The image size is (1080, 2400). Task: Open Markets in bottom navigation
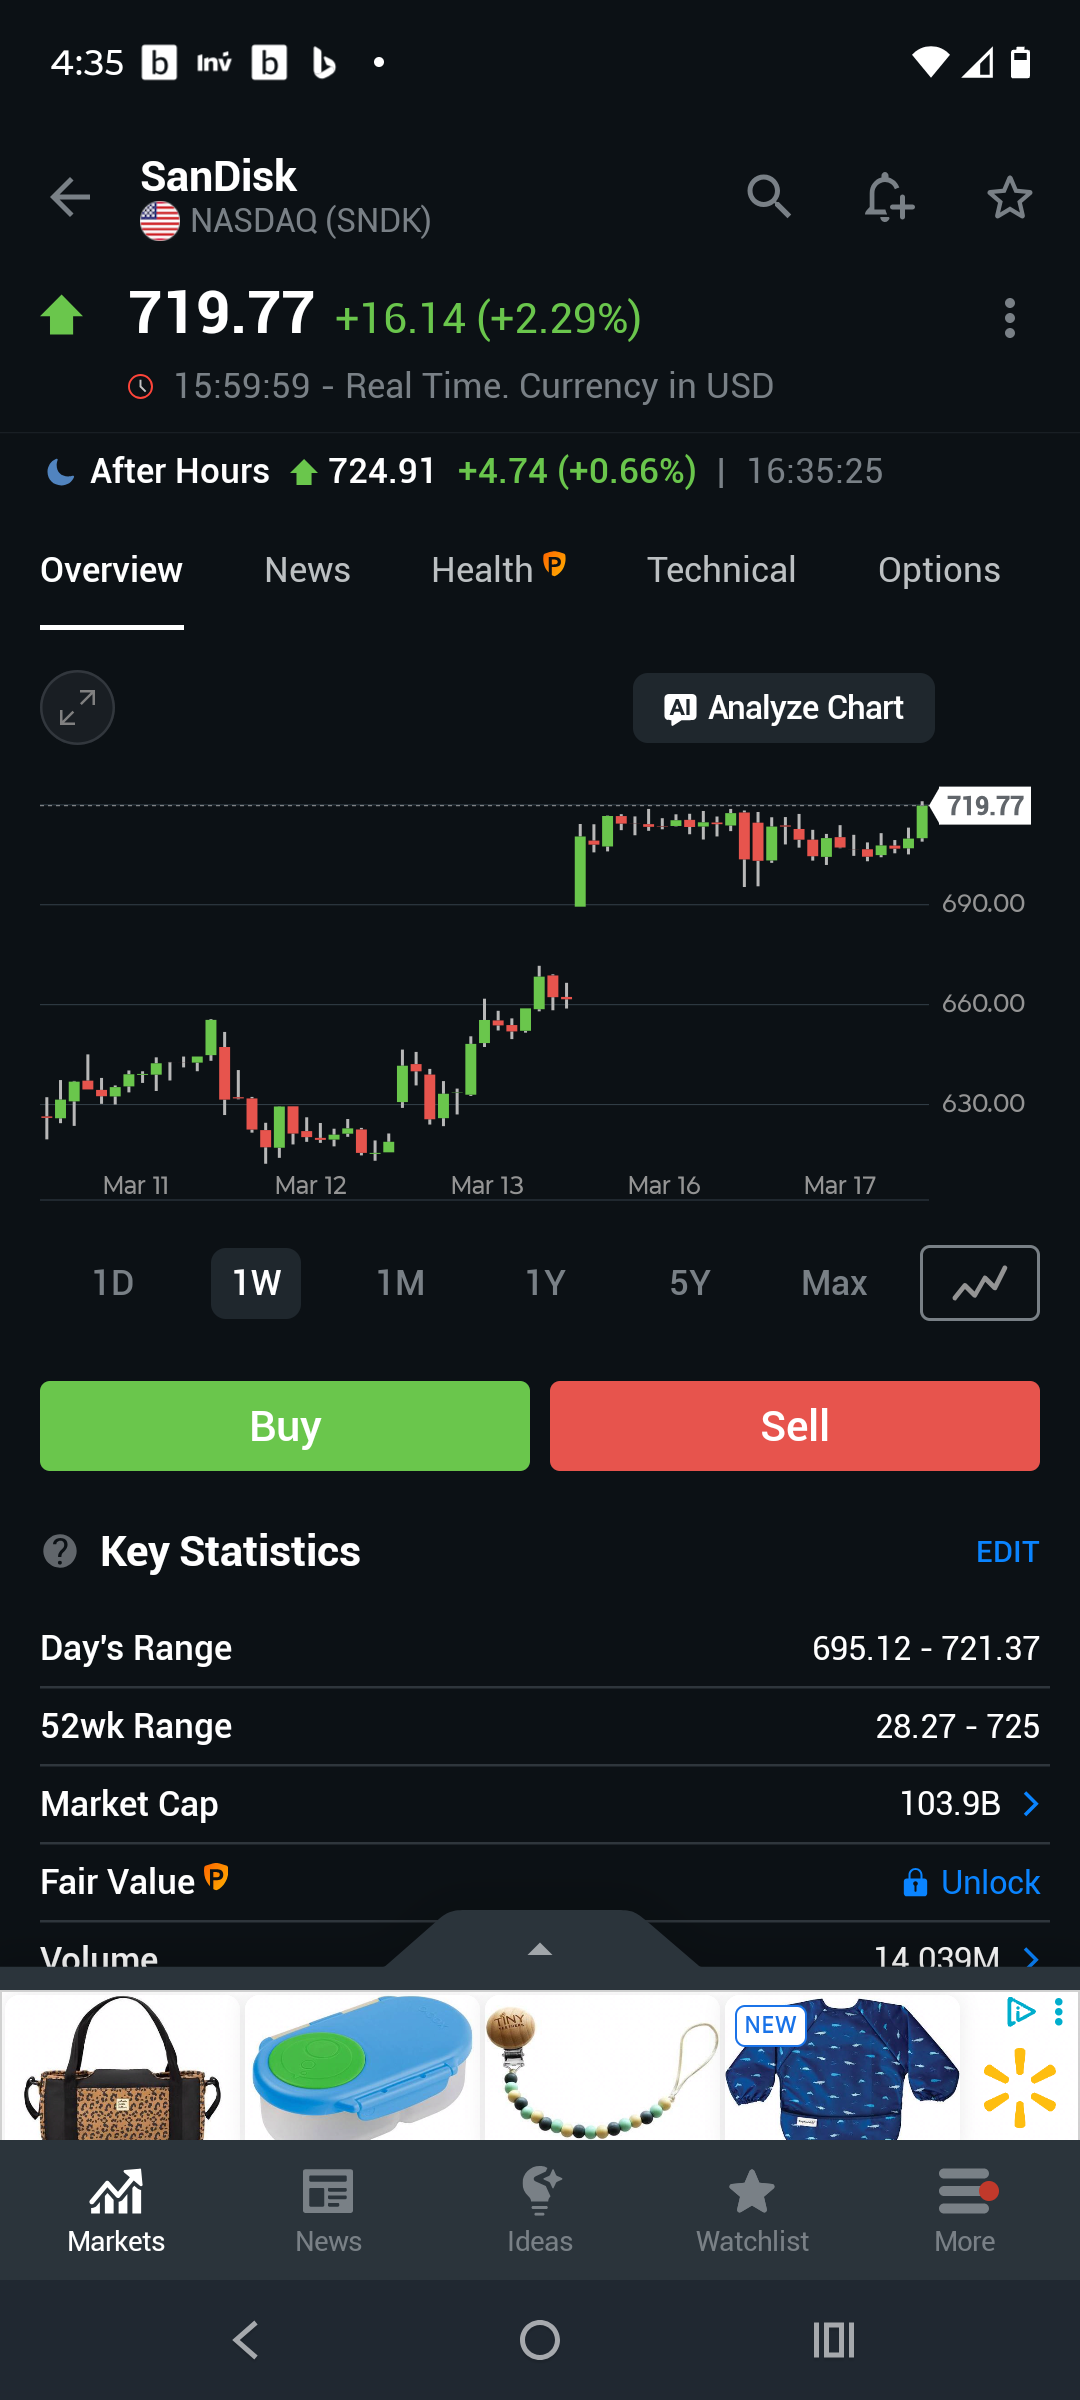click(x=116, y=2211)
